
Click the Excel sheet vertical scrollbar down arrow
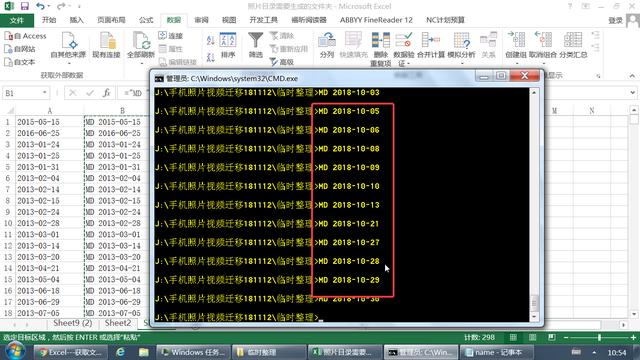(634, 313)
